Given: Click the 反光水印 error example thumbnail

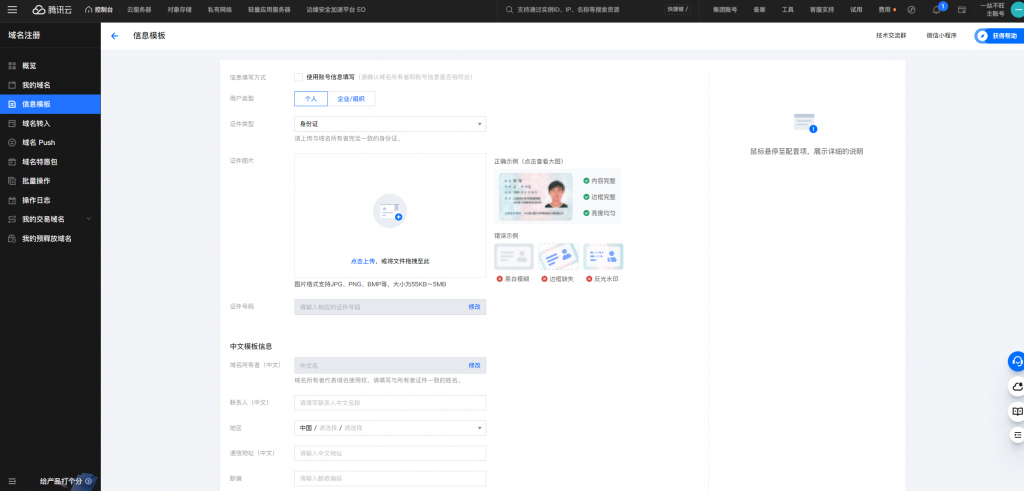Looking at the screenshot, I should [603, 257].
